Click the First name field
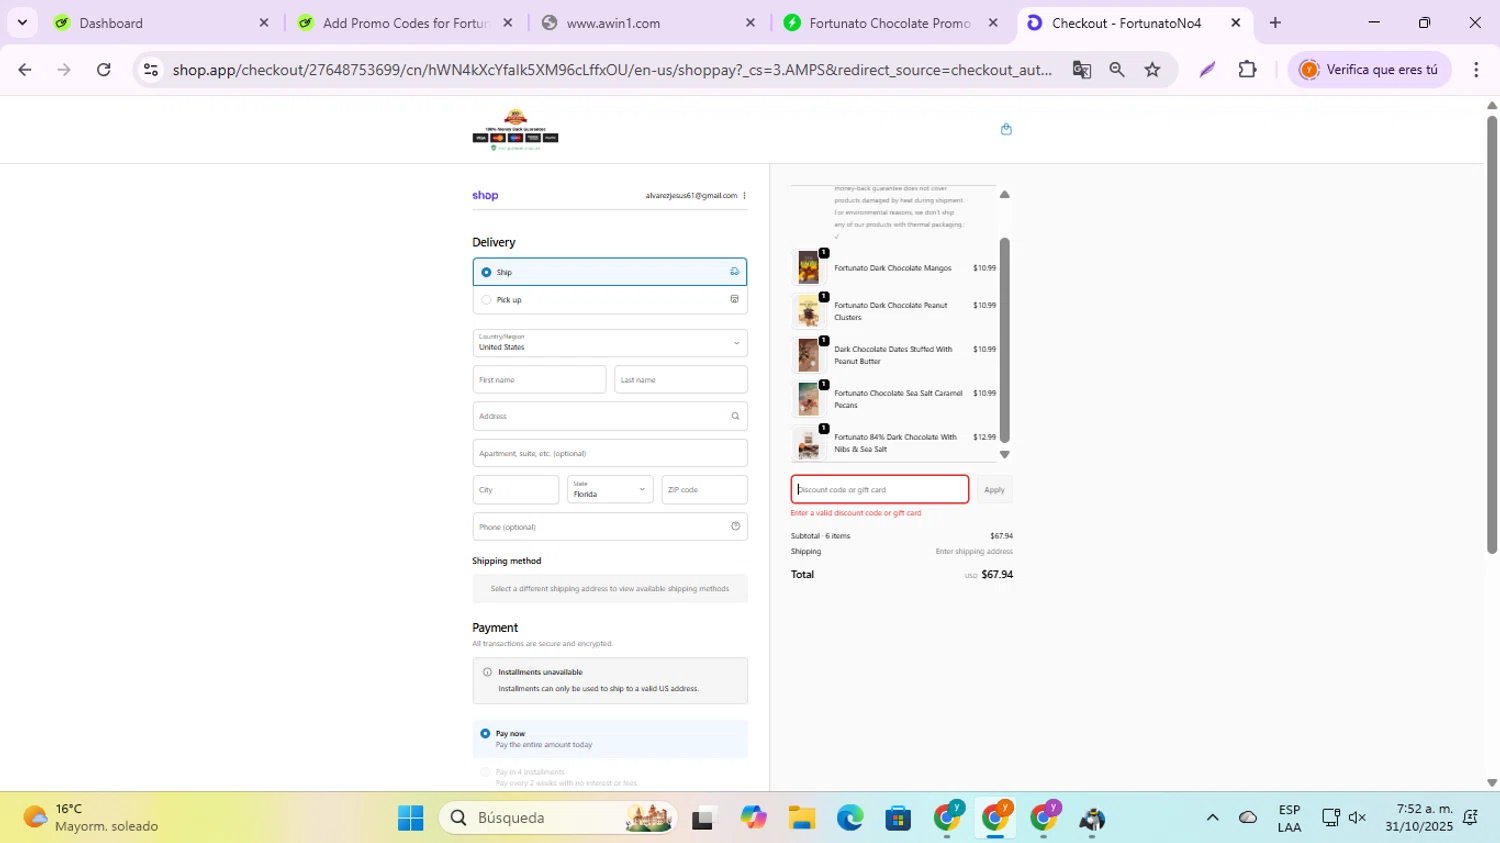1500x843 pixels. pyautogui.click(x=539, y=380)
